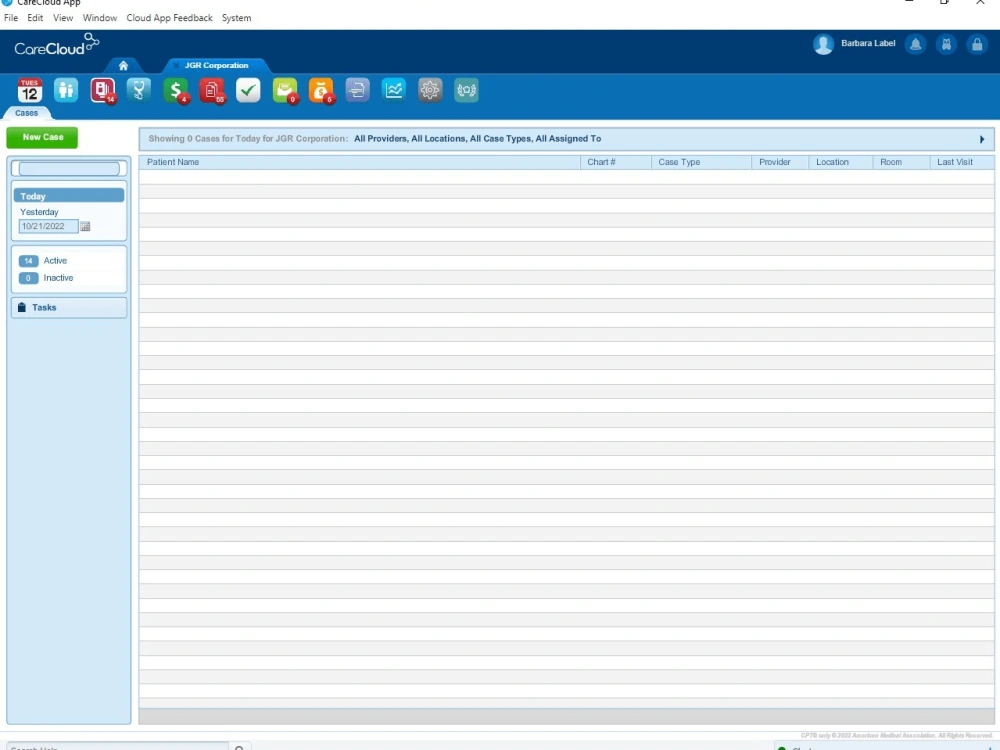Screen dimensions: 1000x750
Task: Click the notification bell icon
Action: [x=915, y=44]
